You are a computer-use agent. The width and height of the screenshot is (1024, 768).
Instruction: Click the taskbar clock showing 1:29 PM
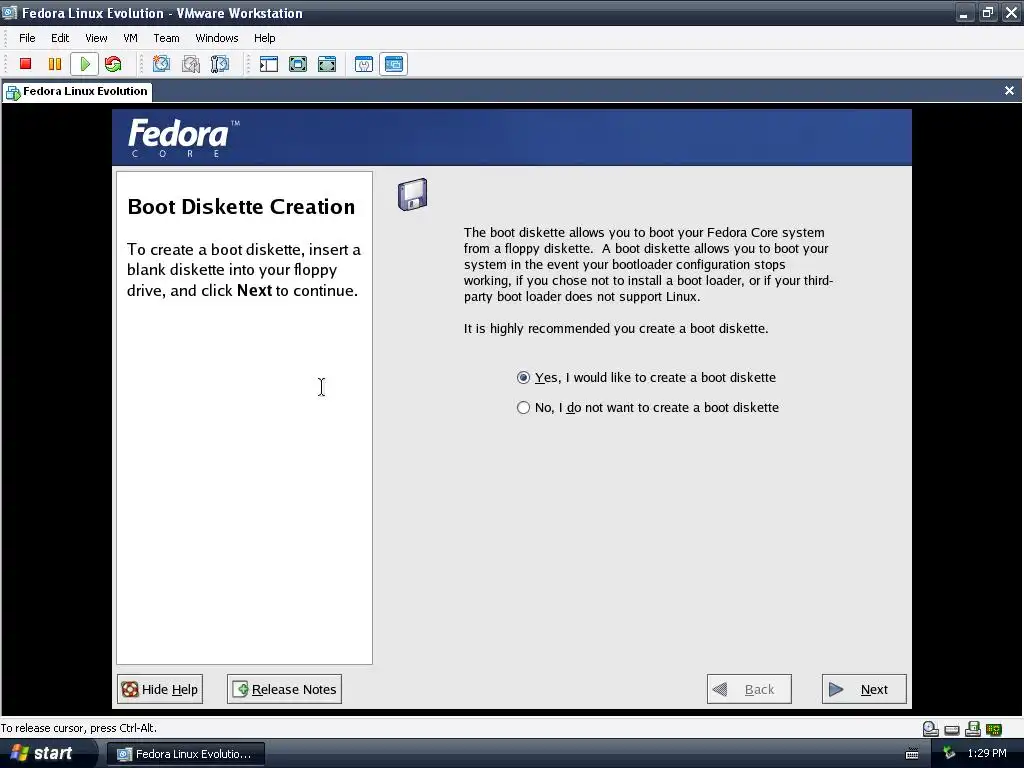tap(987, 753)
